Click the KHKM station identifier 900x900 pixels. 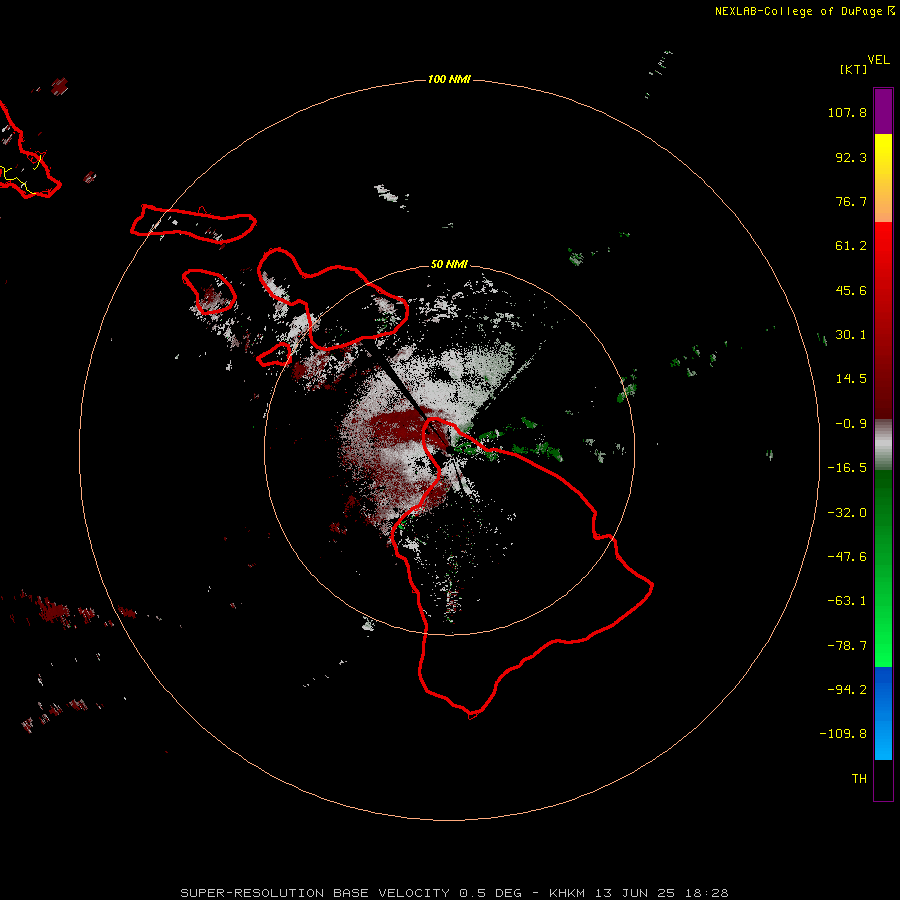click(x=567, y=893)
